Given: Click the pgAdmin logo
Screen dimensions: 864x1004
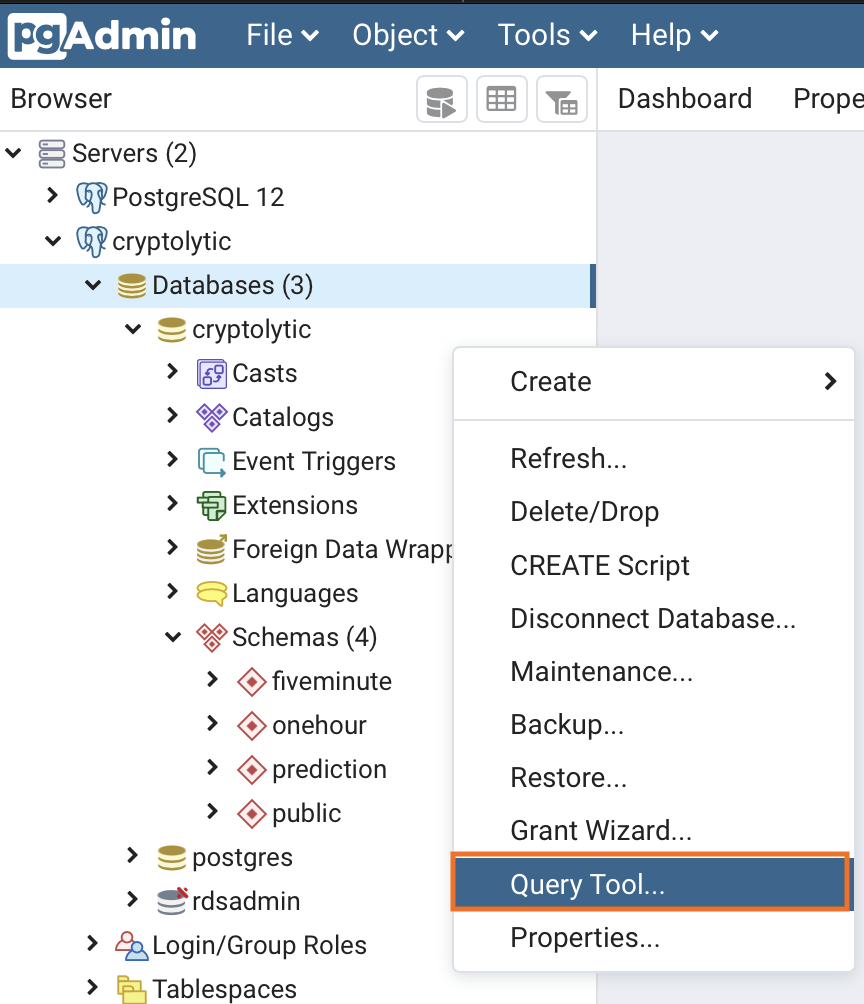Looking at the screenshot, I should point(102,35).
